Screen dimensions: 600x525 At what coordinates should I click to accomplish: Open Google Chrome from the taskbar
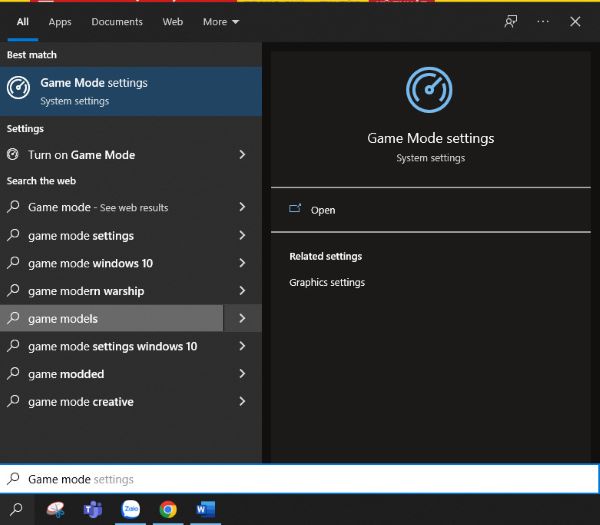168,509
